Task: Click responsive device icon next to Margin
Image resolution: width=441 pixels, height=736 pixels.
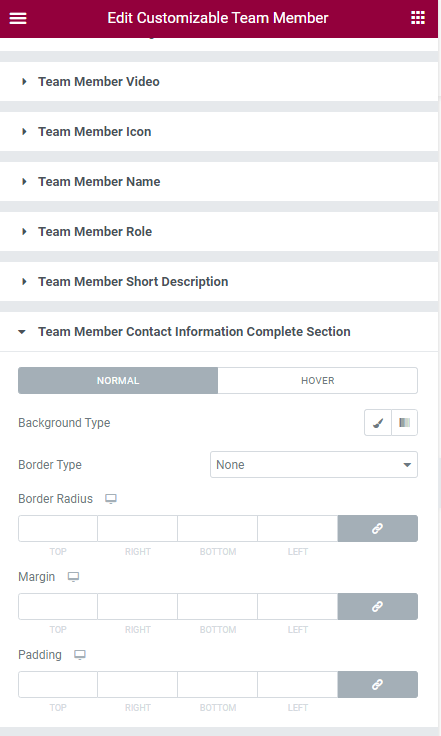Action: pyautogui.click(x=73, y=576)
